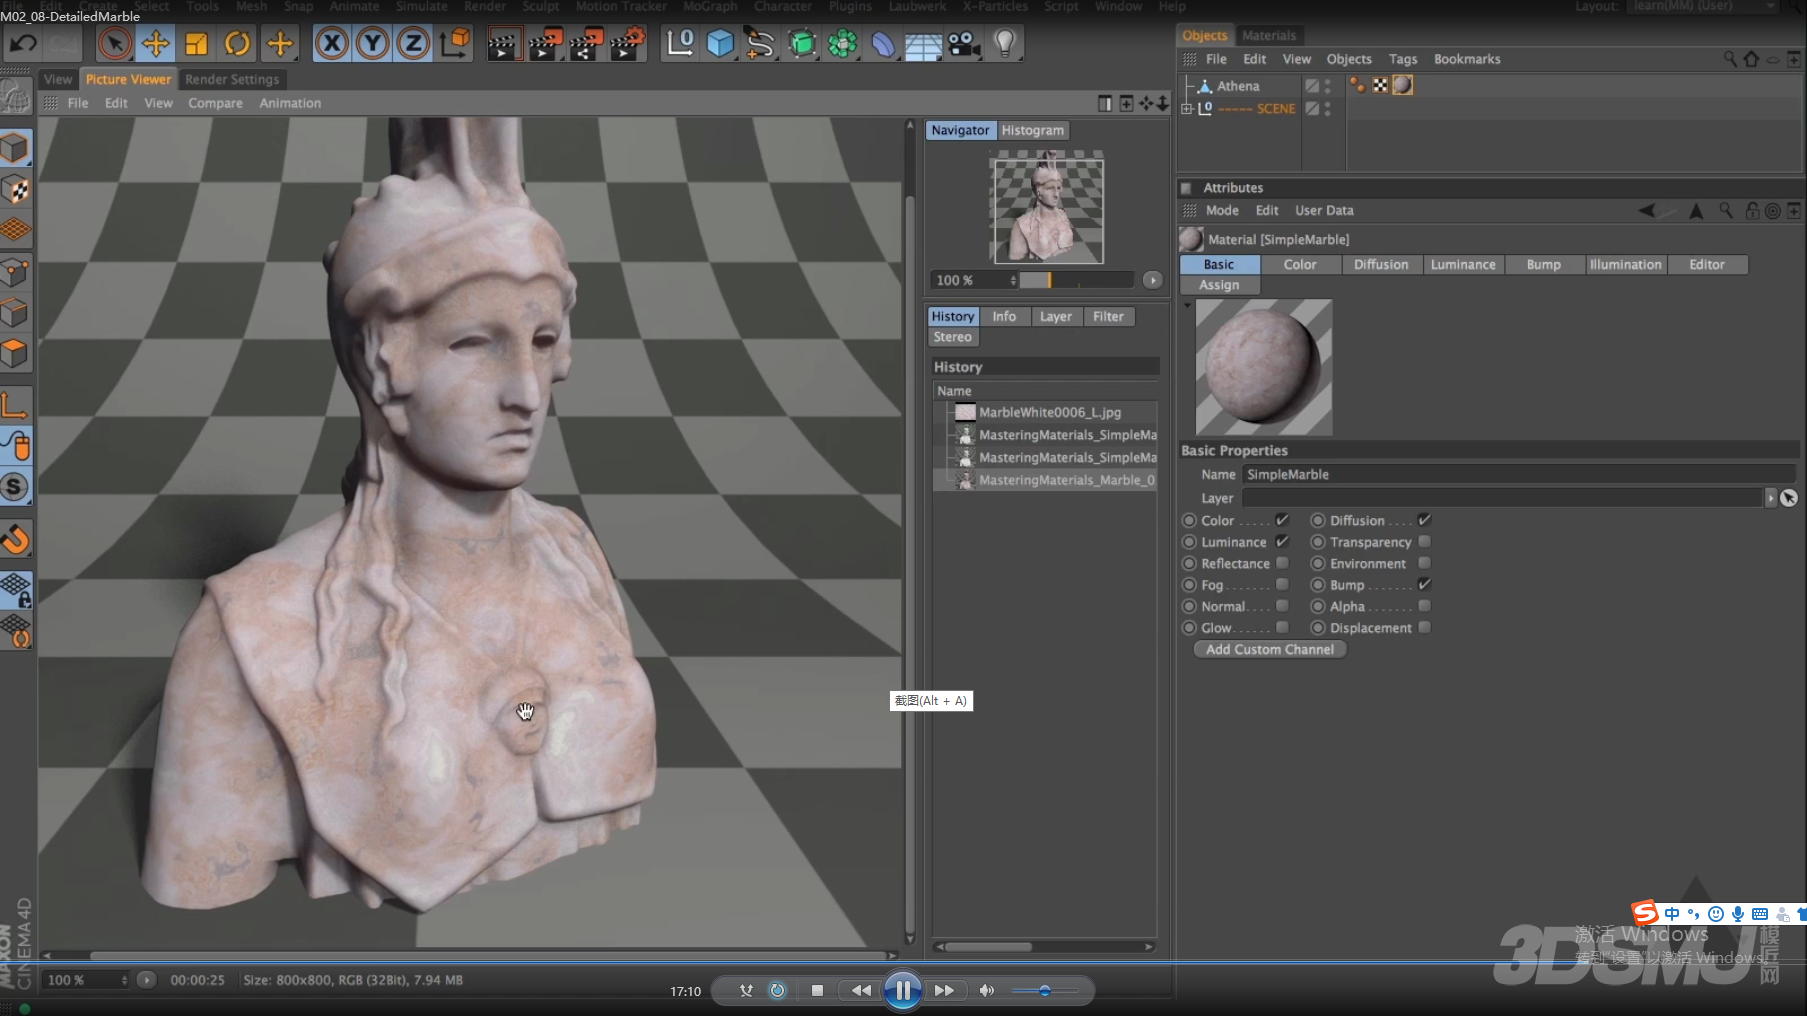Image resolution: width=1807 pixels, height=1016 pixels.
Task: Toggle Z axis lock
Action: pos(412,44)
